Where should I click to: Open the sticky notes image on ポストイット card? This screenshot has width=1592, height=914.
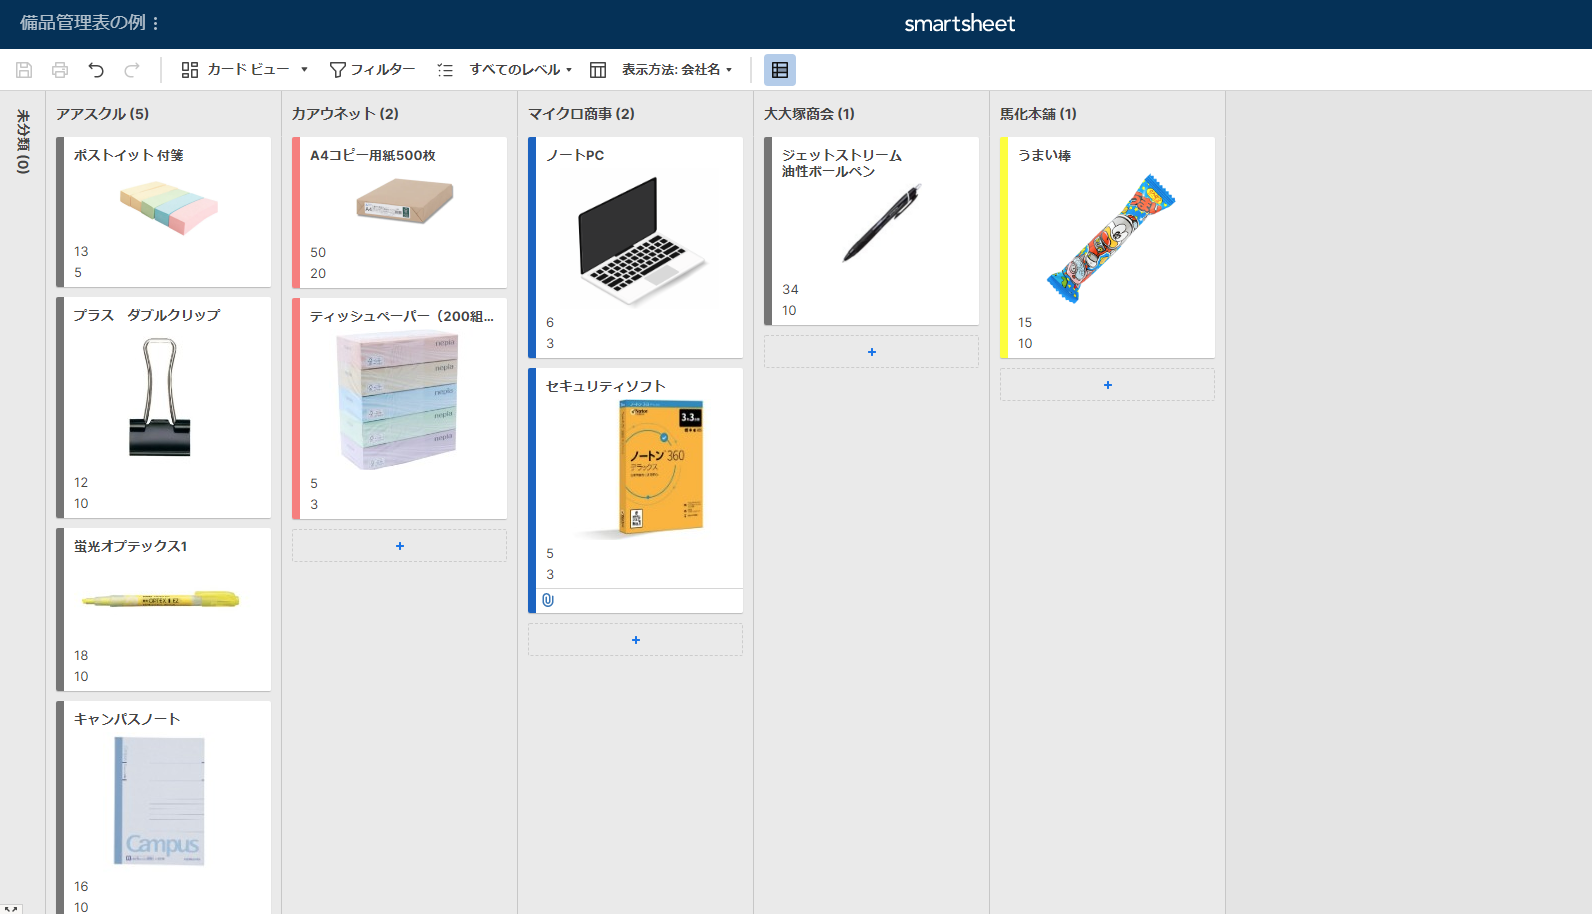(169, 207)
